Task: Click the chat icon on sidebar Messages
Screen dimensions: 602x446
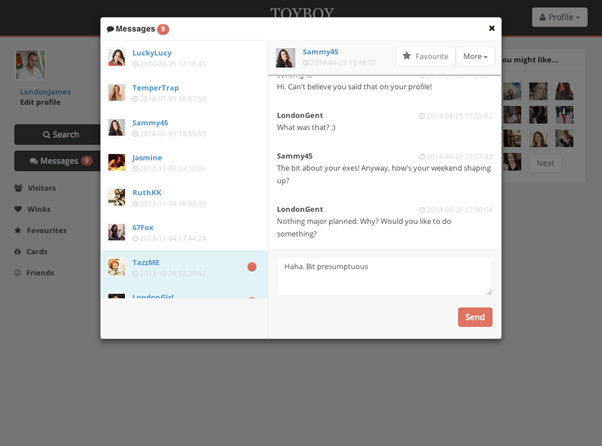Action: pos(34,161)
